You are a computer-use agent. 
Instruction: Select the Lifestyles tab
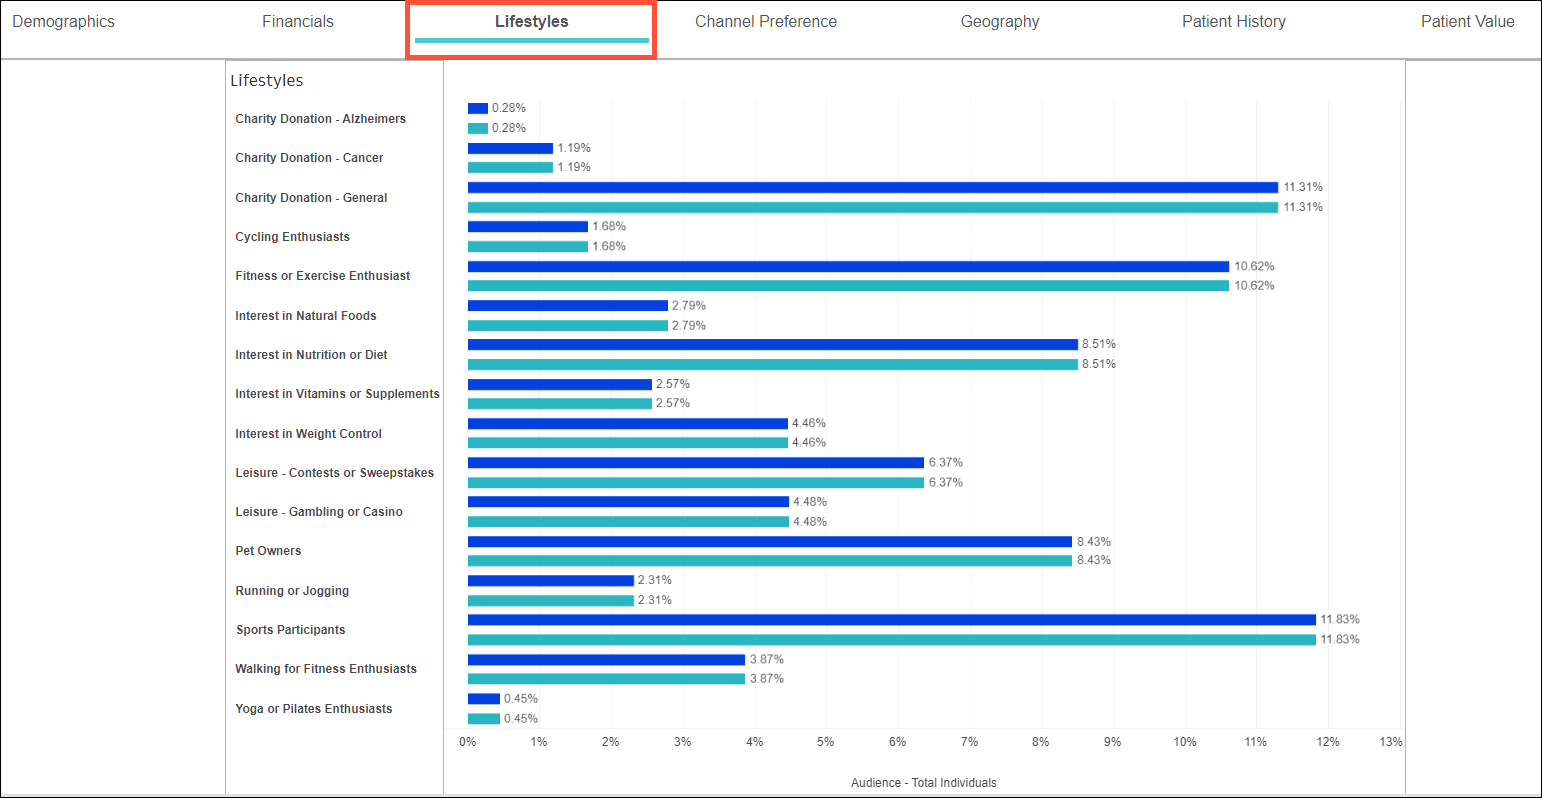(x=531, y=22)
